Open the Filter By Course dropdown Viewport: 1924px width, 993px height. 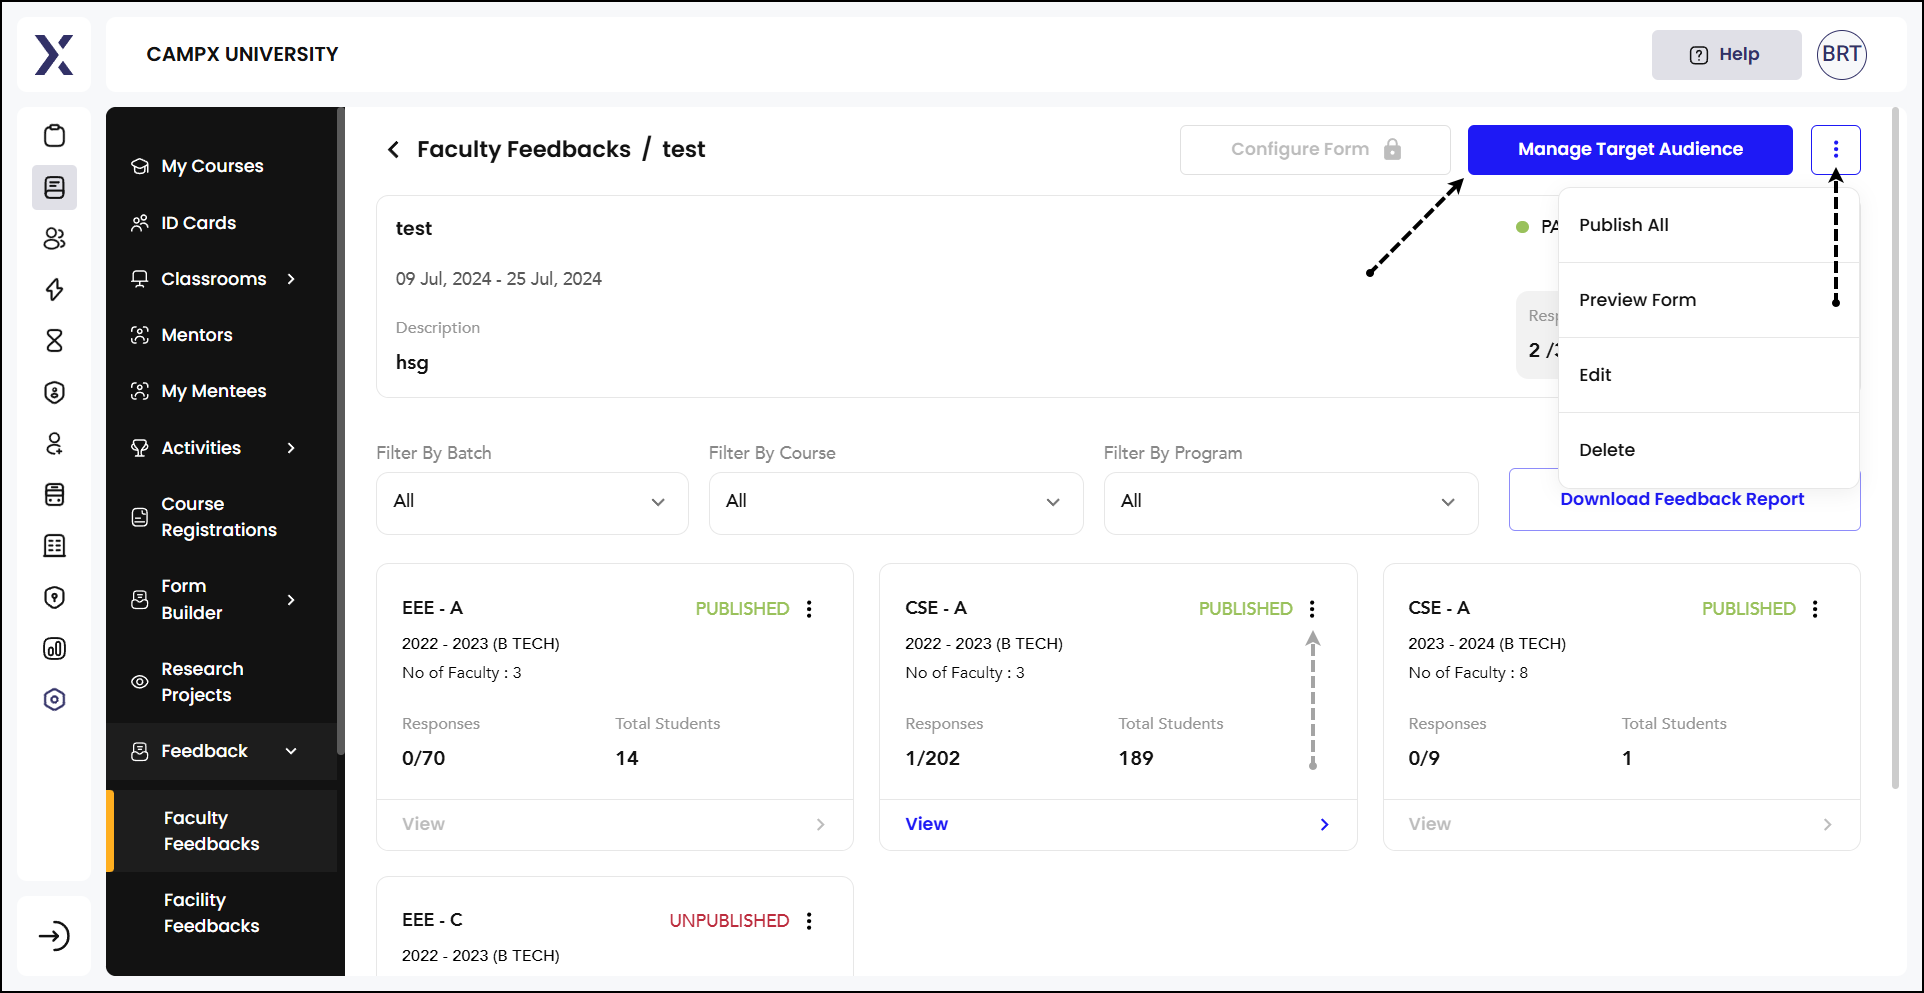896,503
